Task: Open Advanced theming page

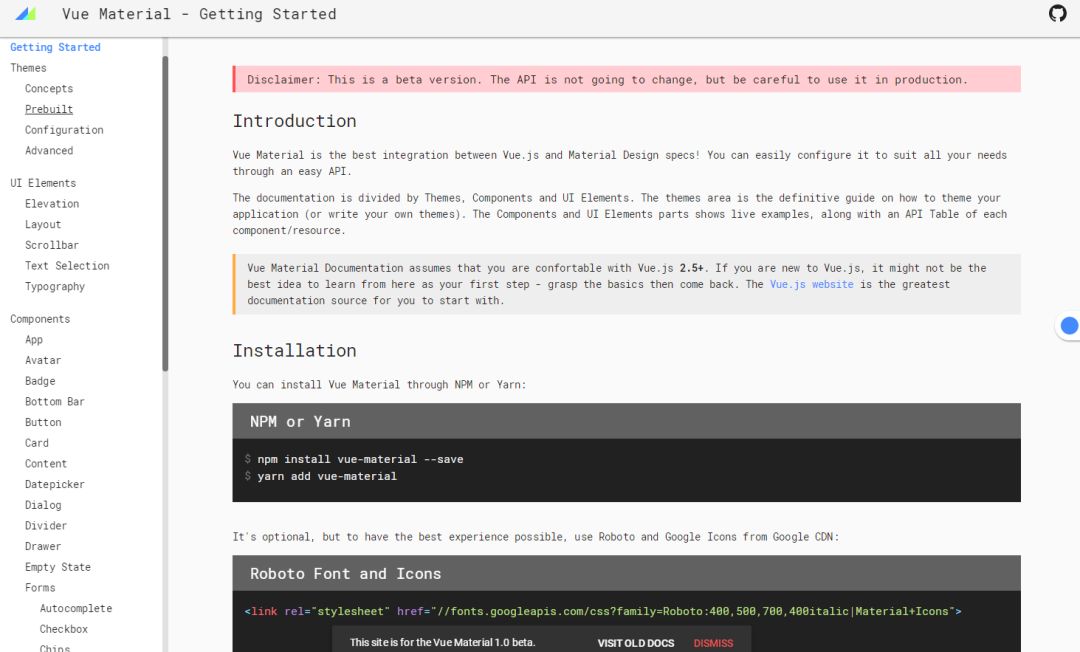Action: [x=49, y=150]
